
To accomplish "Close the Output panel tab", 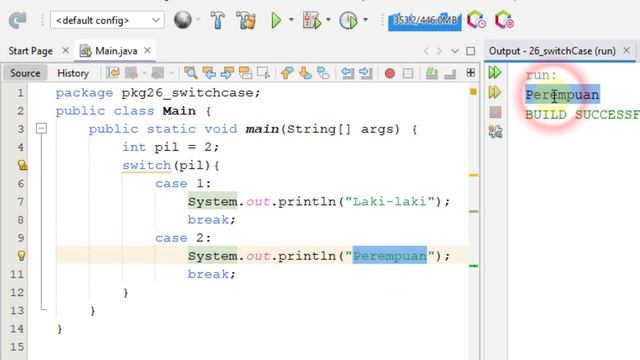I will (627, 50).
